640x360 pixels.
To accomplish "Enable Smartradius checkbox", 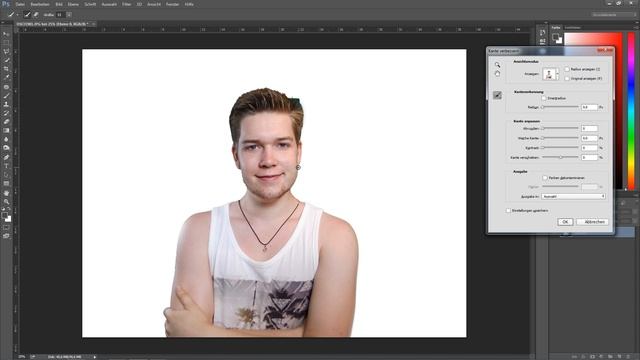I will [544, 98].
